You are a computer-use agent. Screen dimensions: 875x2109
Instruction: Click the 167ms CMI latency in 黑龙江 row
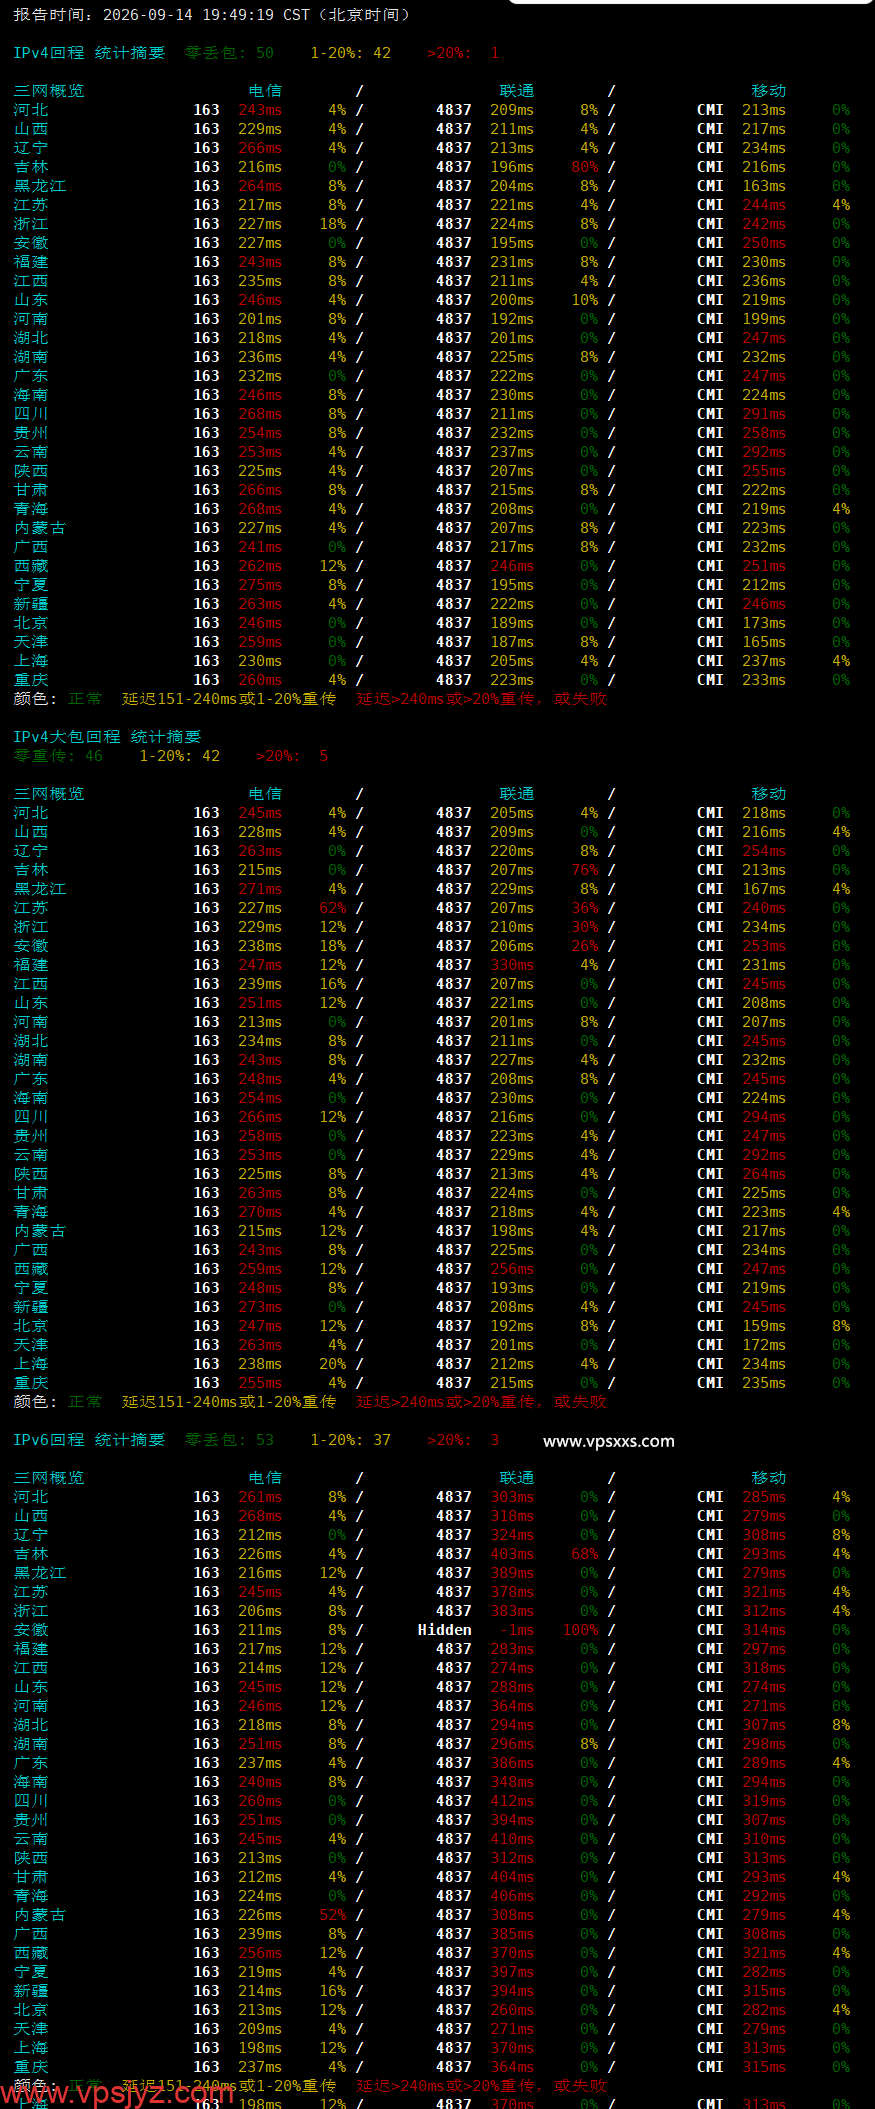pyautogui.click(x=764, y=889)
